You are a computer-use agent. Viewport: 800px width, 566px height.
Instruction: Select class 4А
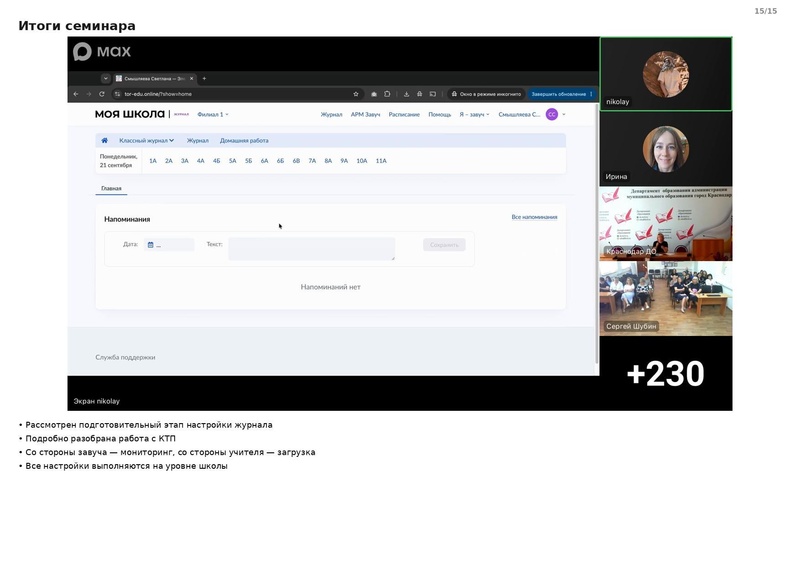(x=201, y=161)
